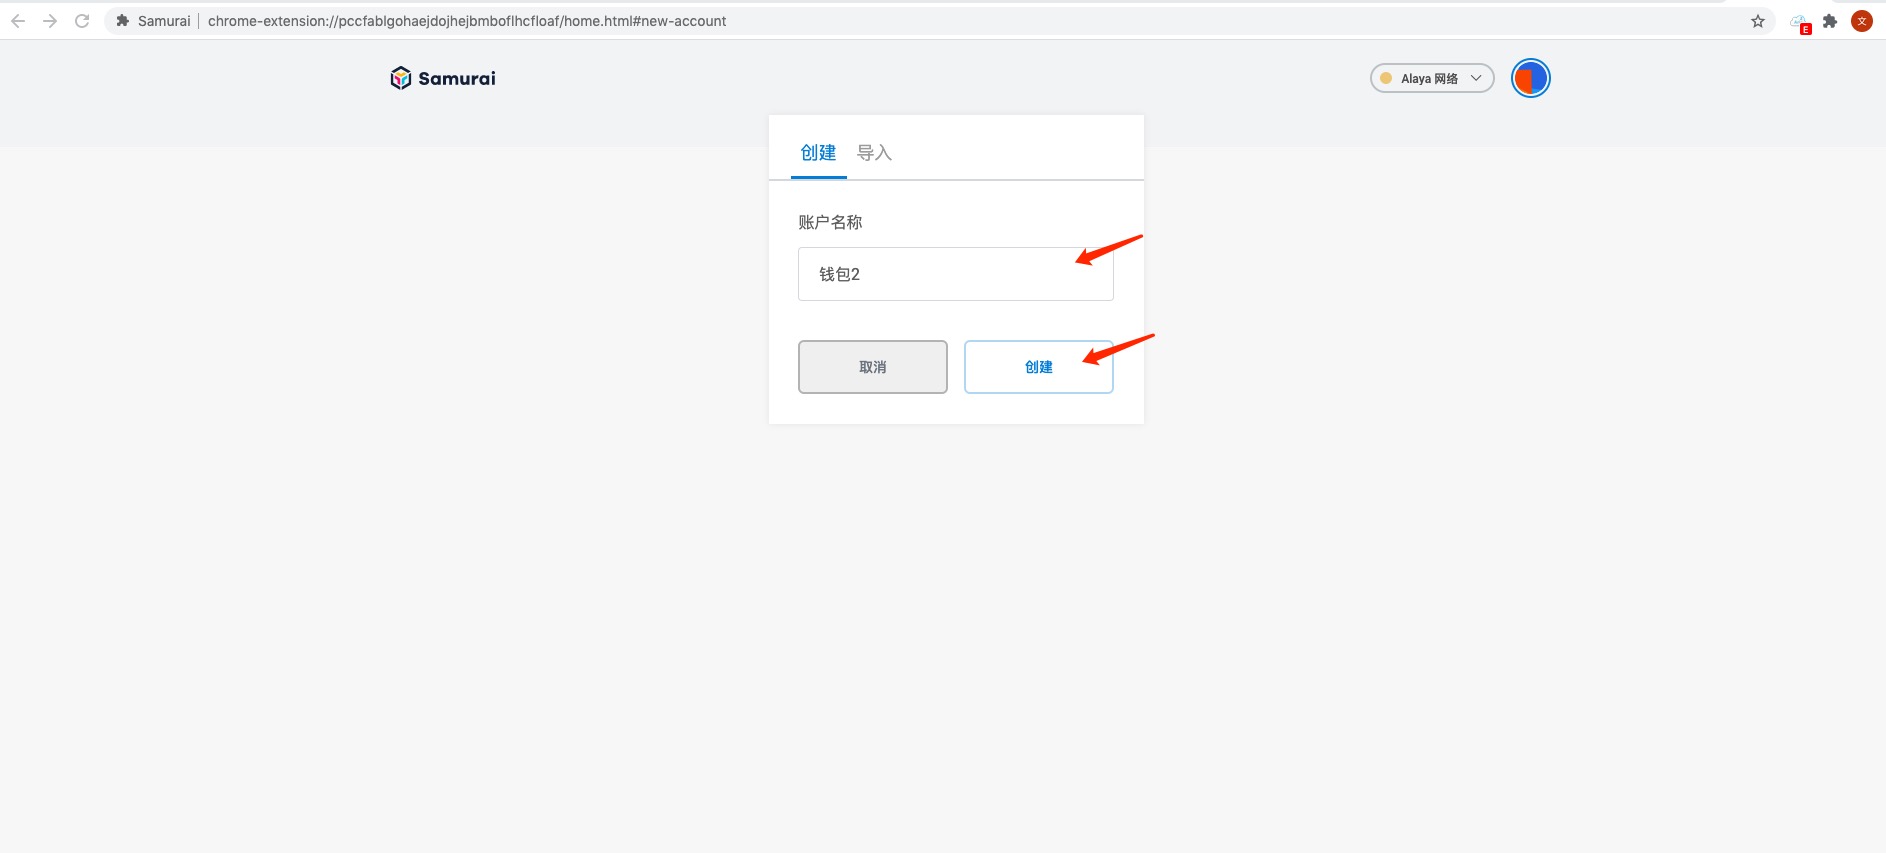Click the browser forward arrow
Screen dimensions: 1886x853
point(50,21)
